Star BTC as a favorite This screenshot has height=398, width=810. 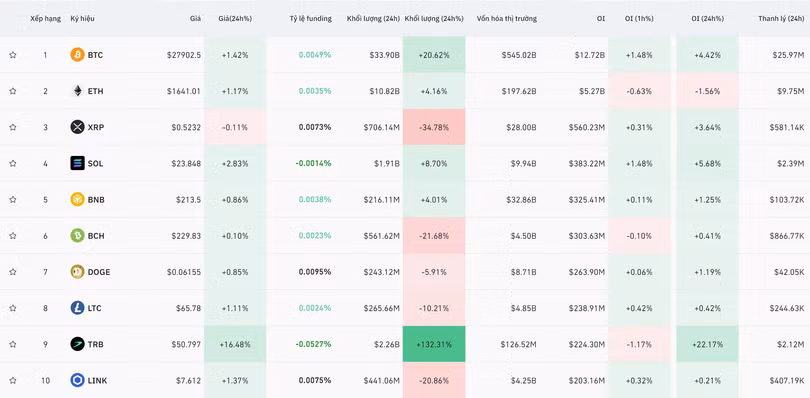13,55
